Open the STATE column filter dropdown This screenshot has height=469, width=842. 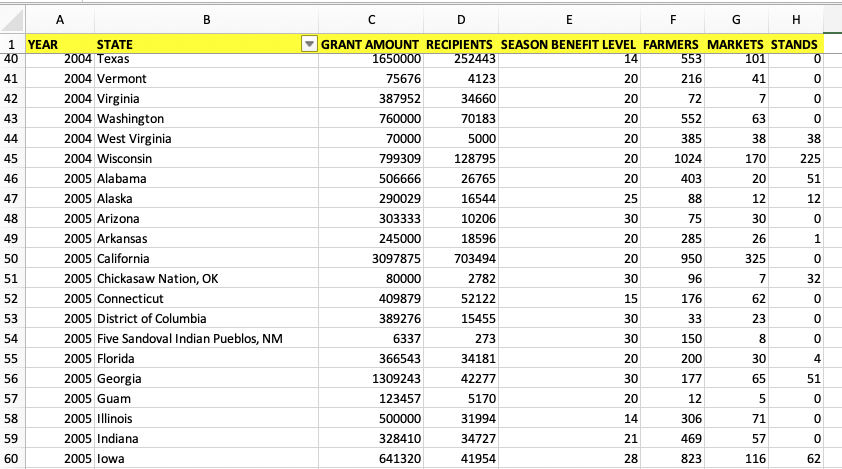309,44
